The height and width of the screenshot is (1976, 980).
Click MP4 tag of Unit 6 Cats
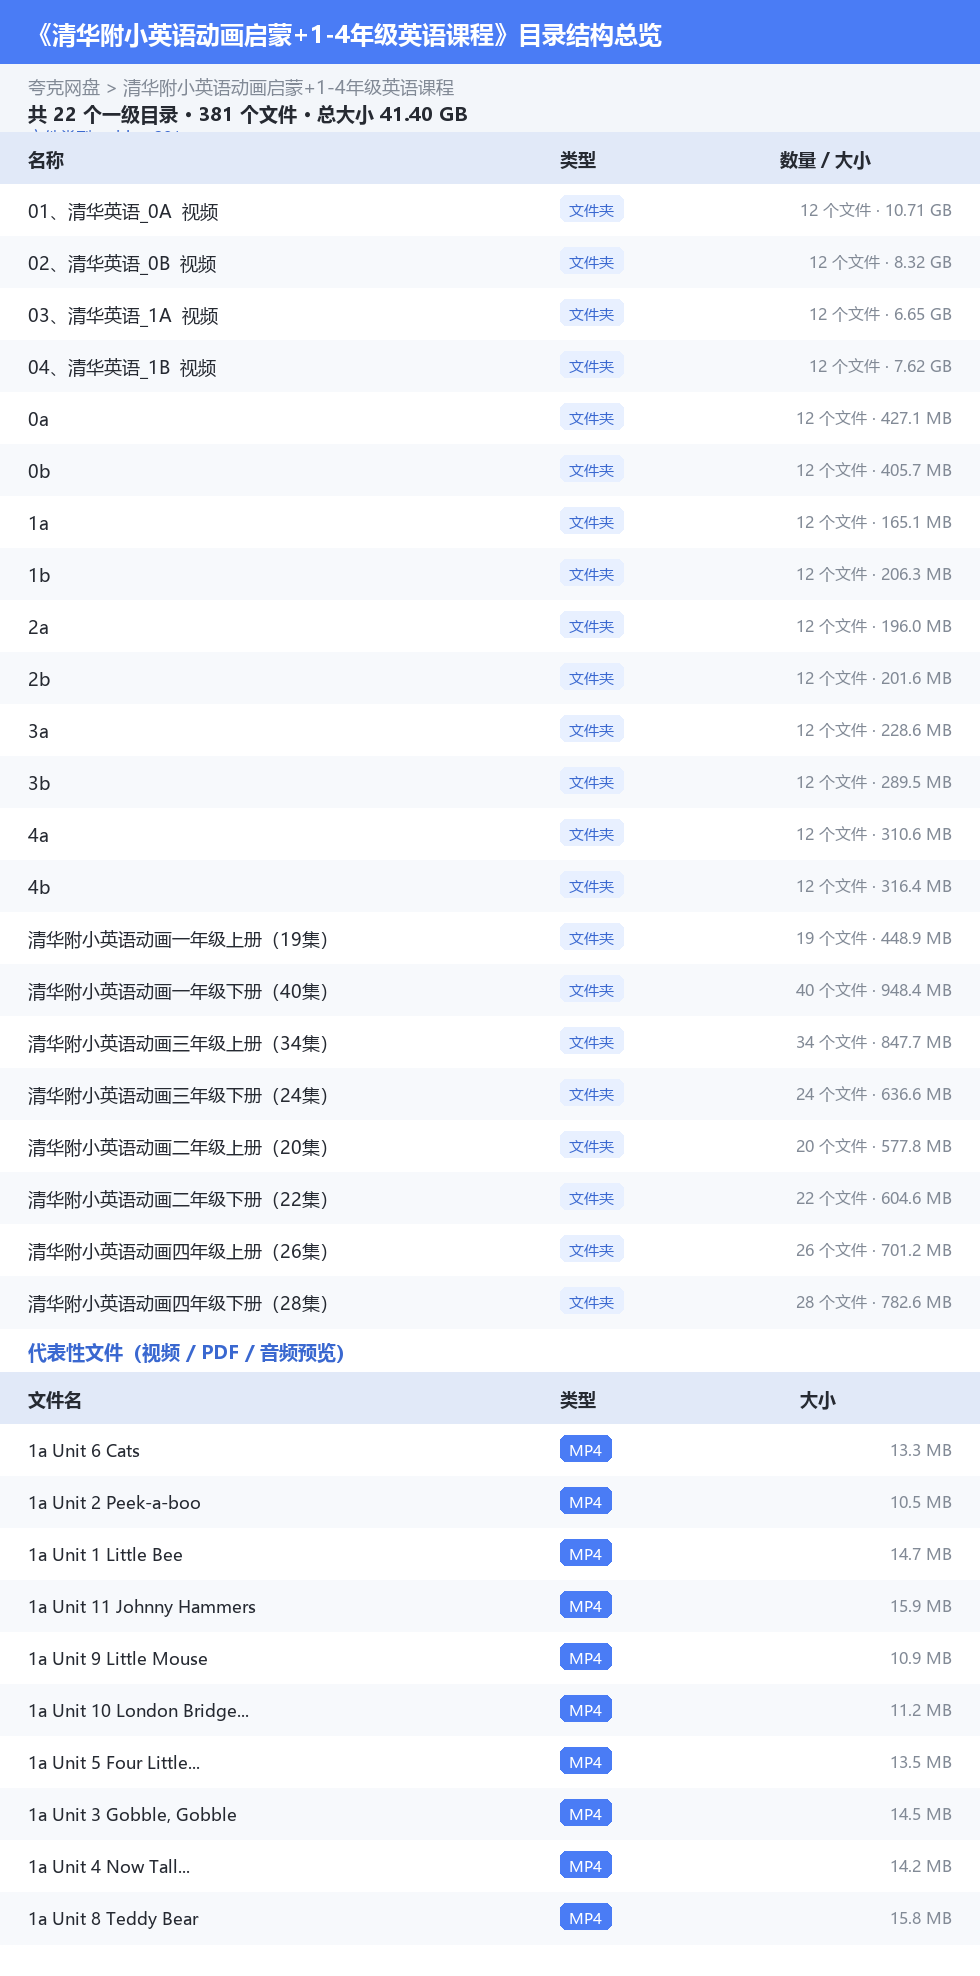586,1450
